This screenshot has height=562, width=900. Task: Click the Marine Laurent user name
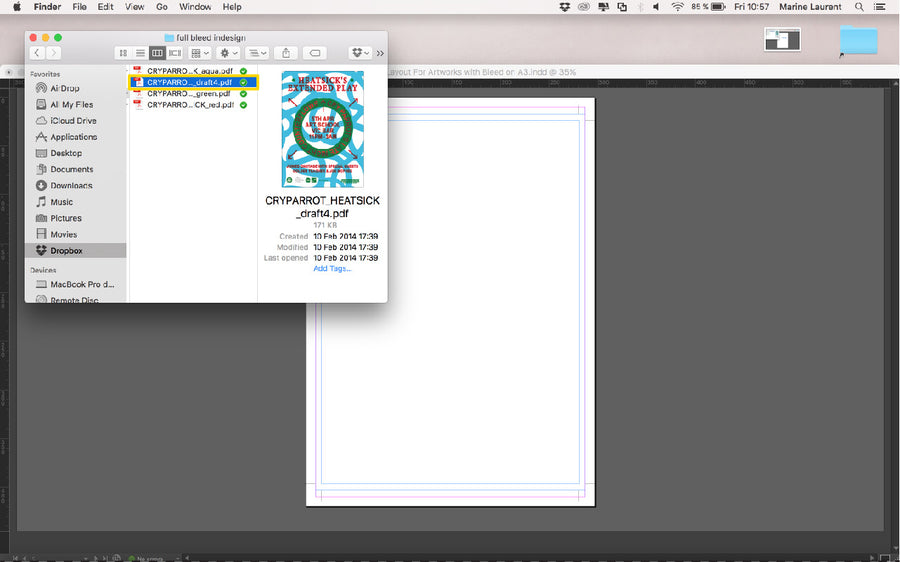[x=810, y=7]
